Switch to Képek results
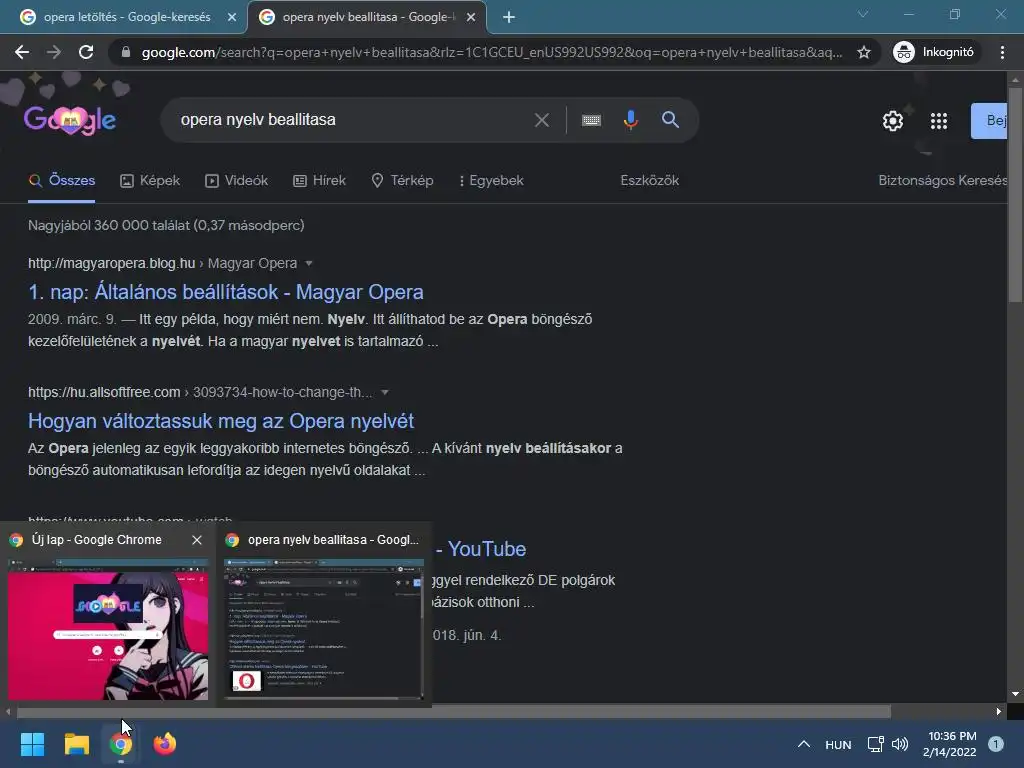The height and width of the screenshot is (768, 1024). pos(150,181)
